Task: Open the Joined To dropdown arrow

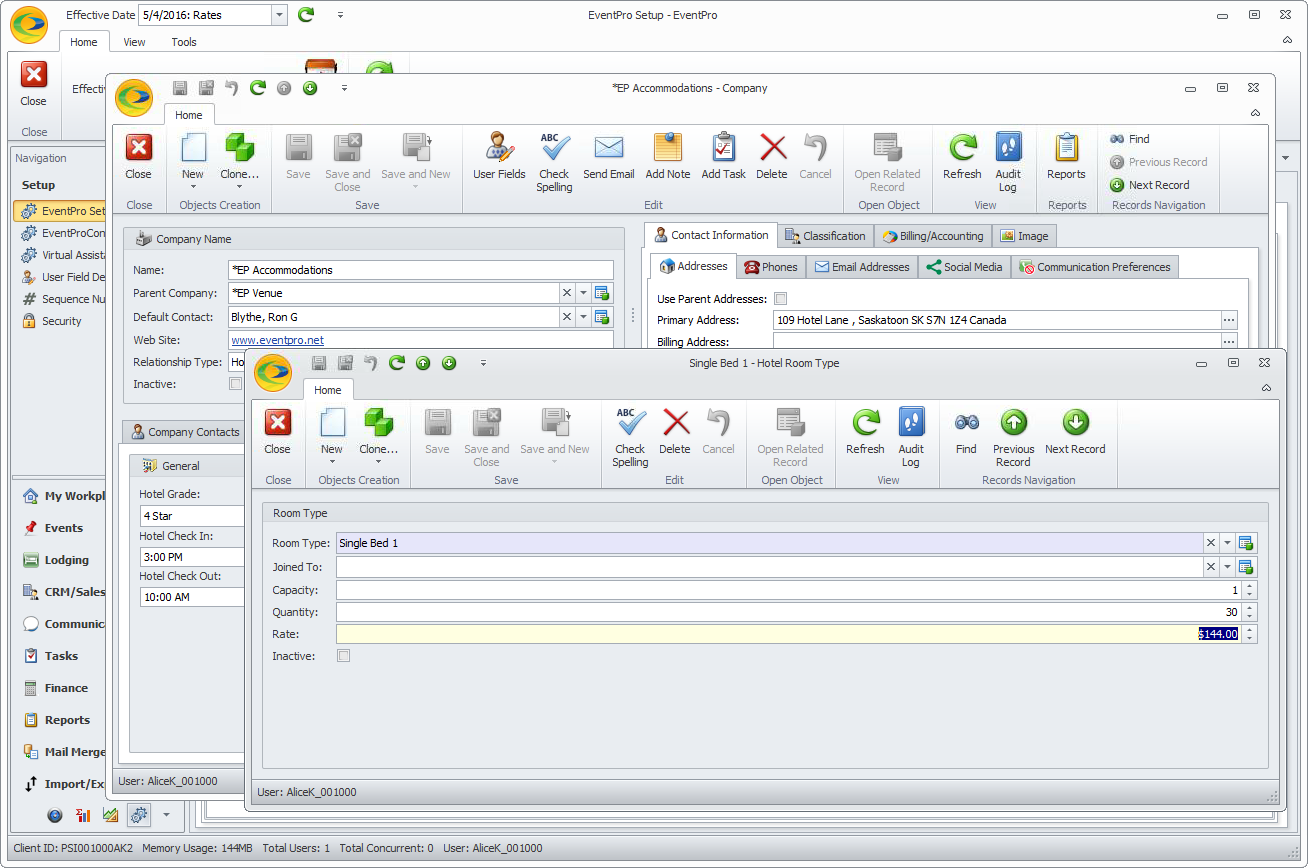Action: click(x=1228, y=567)
